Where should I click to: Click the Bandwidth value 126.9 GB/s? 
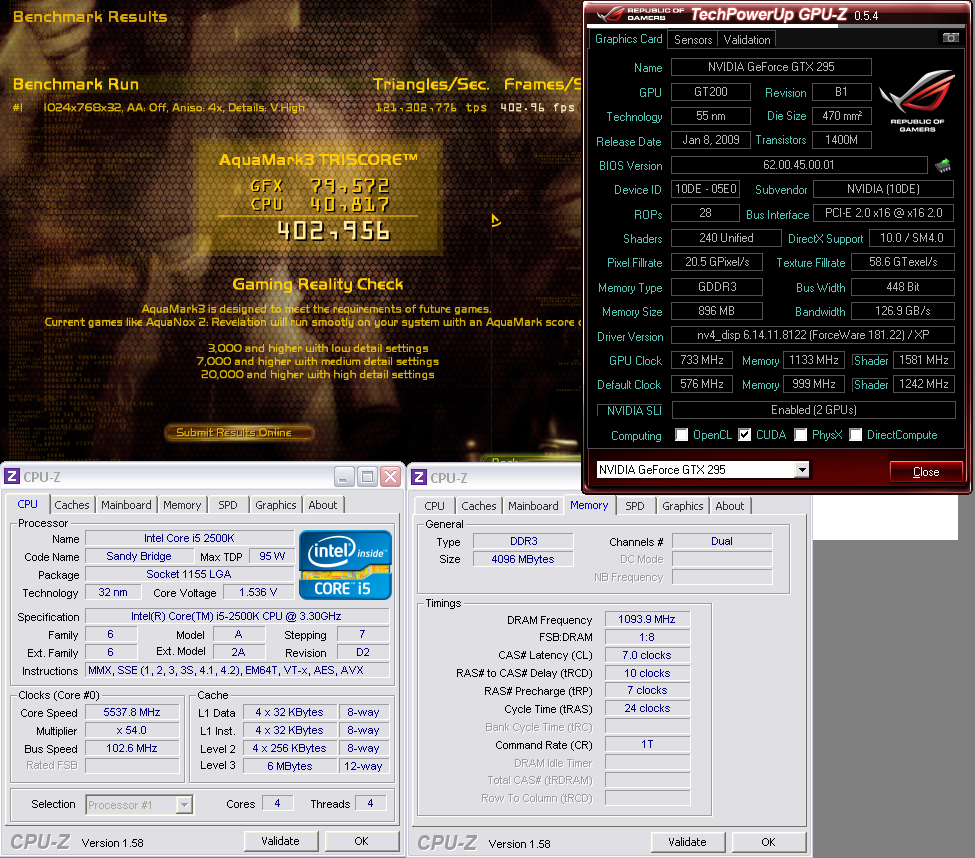(903, 311)
